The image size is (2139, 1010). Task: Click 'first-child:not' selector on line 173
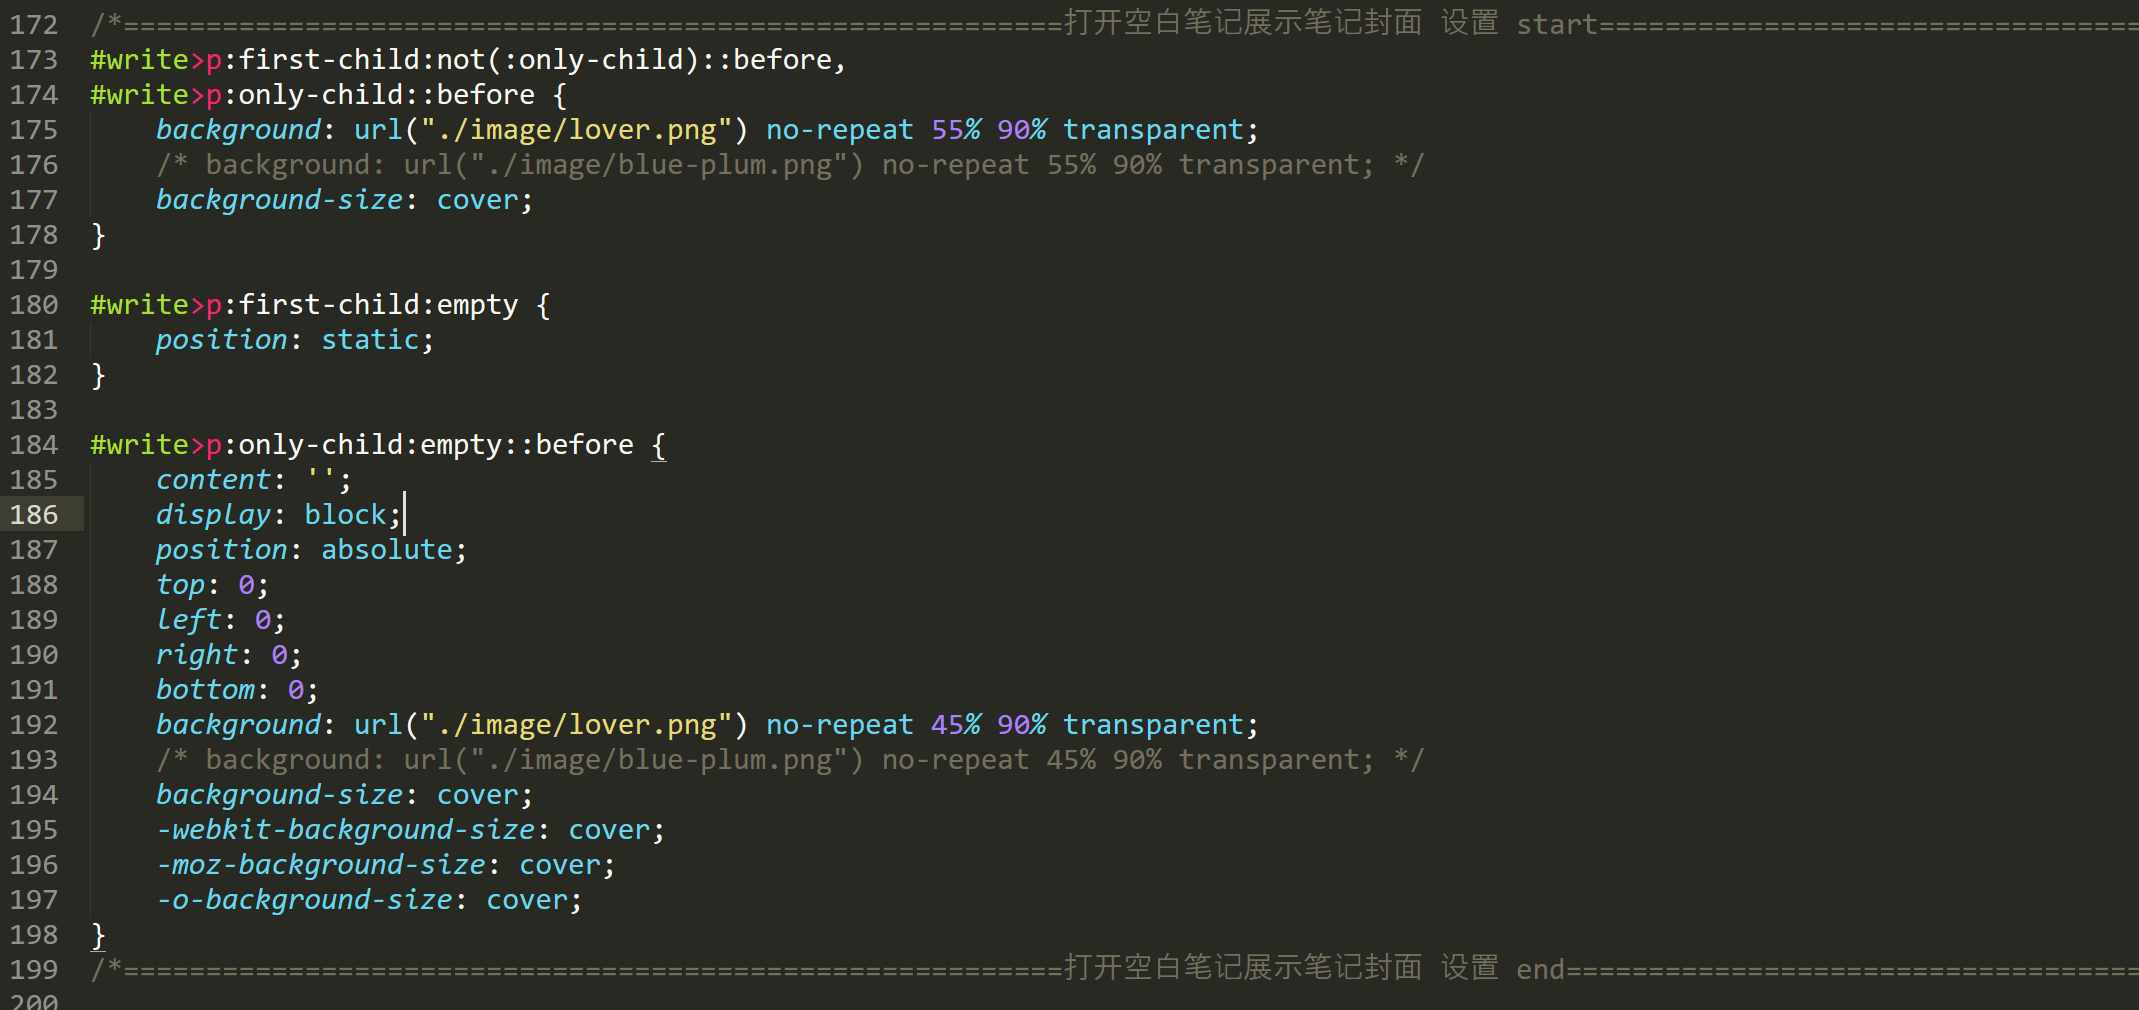pyautogui.click(x=362, y=60)
